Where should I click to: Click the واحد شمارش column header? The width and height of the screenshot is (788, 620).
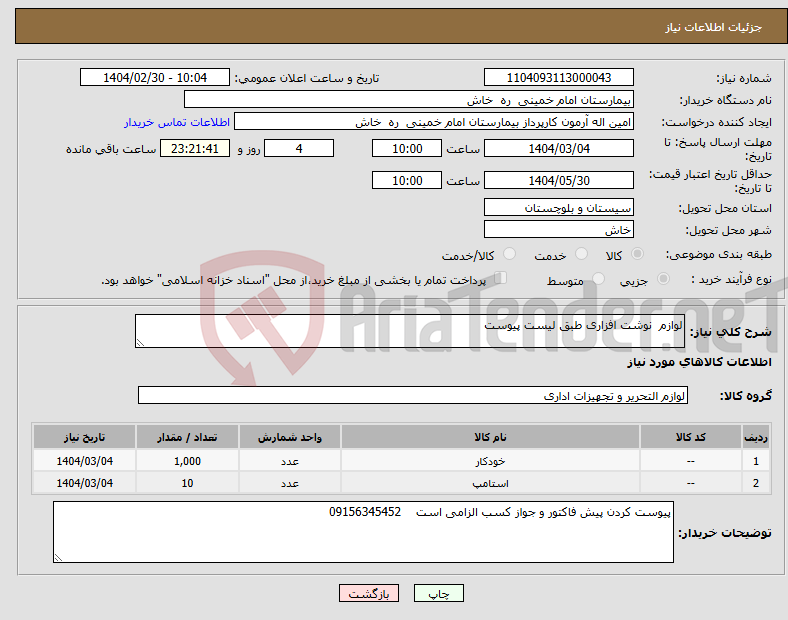click(x=290, y=437)
